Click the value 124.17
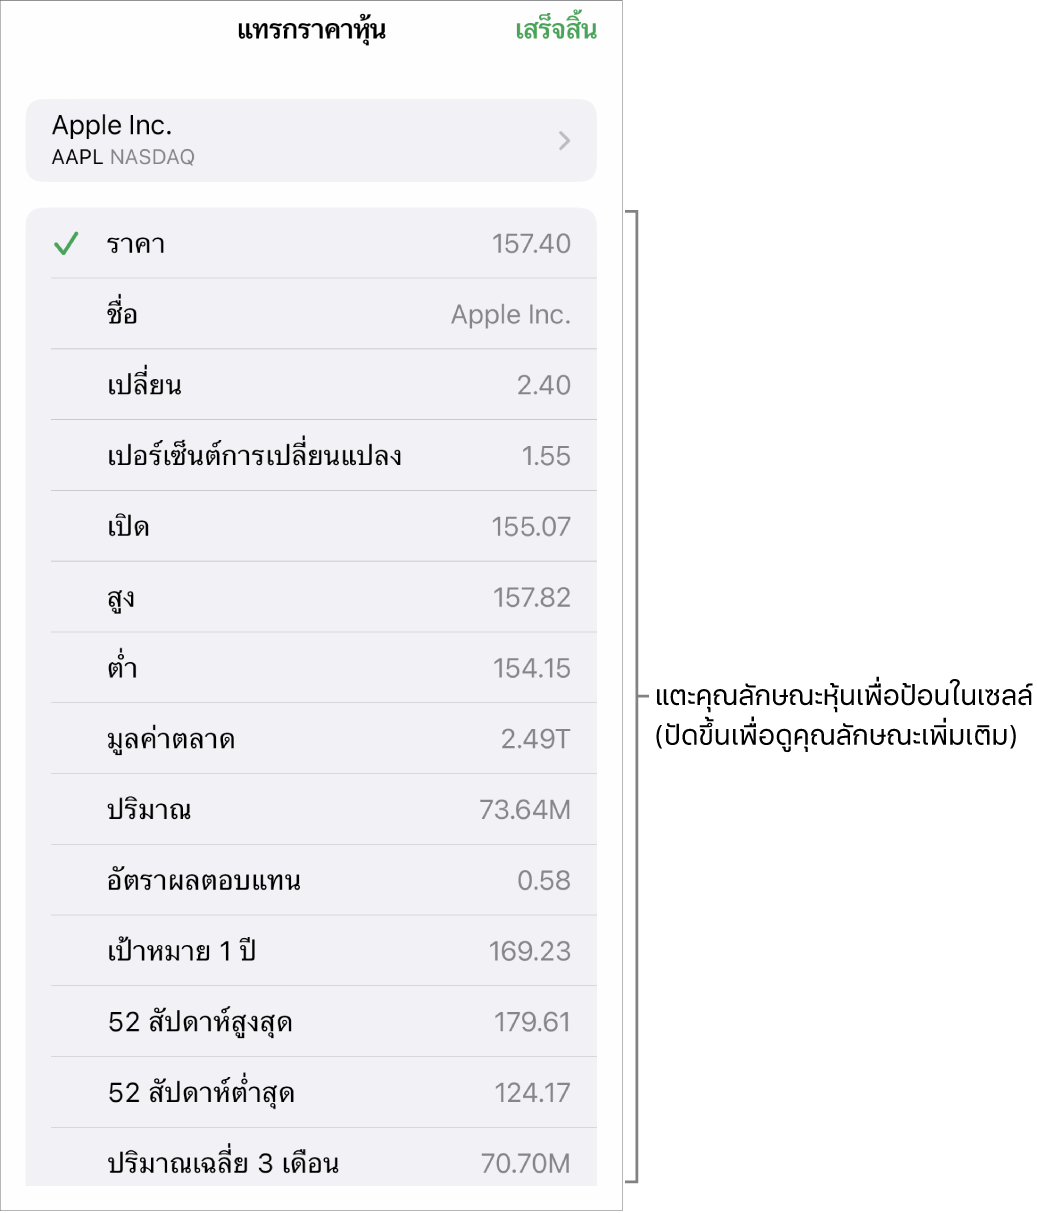1037x1213 pixels. click(533, 1094)
